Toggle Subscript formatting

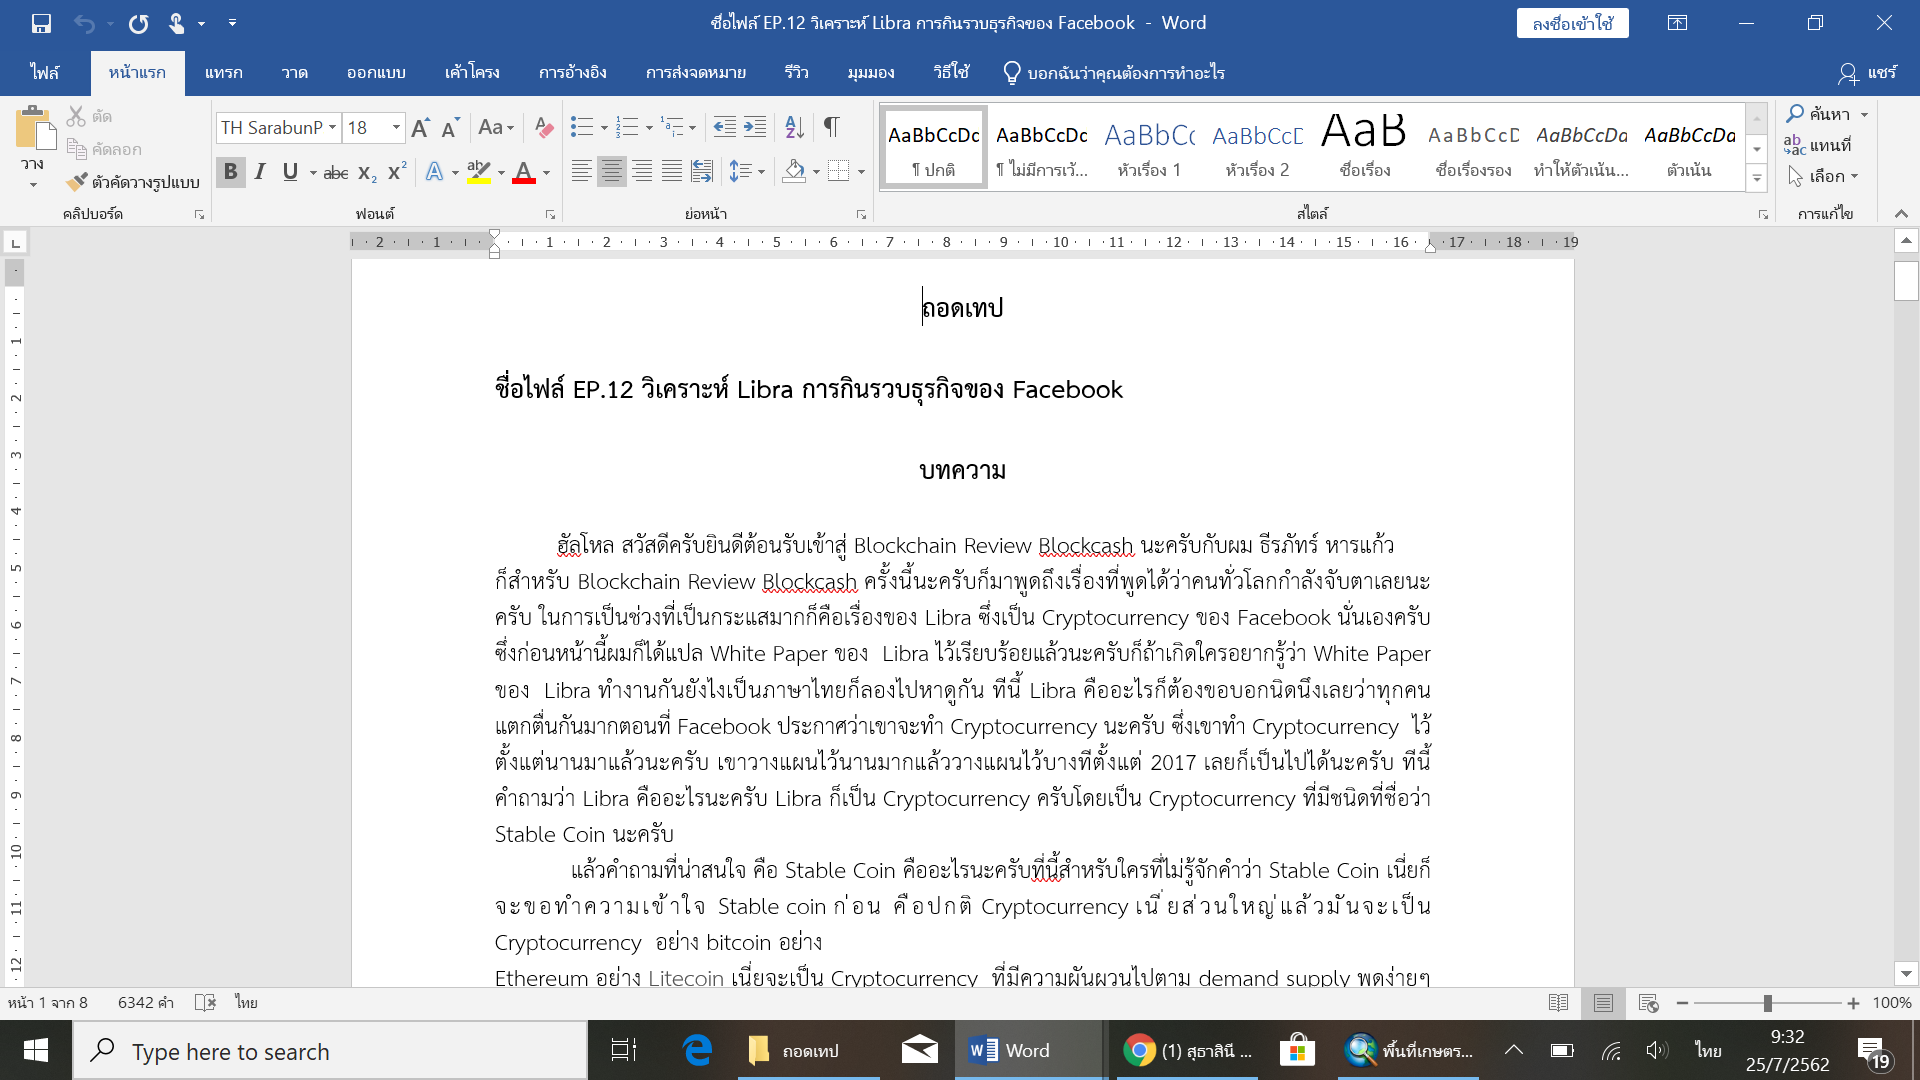[x=367, y=172]
